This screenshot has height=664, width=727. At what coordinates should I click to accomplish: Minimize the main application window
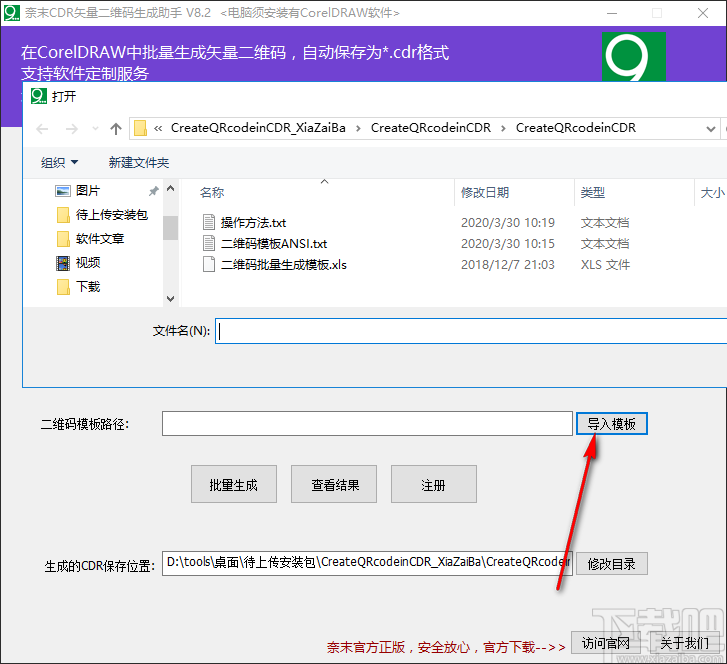(612, 13)
